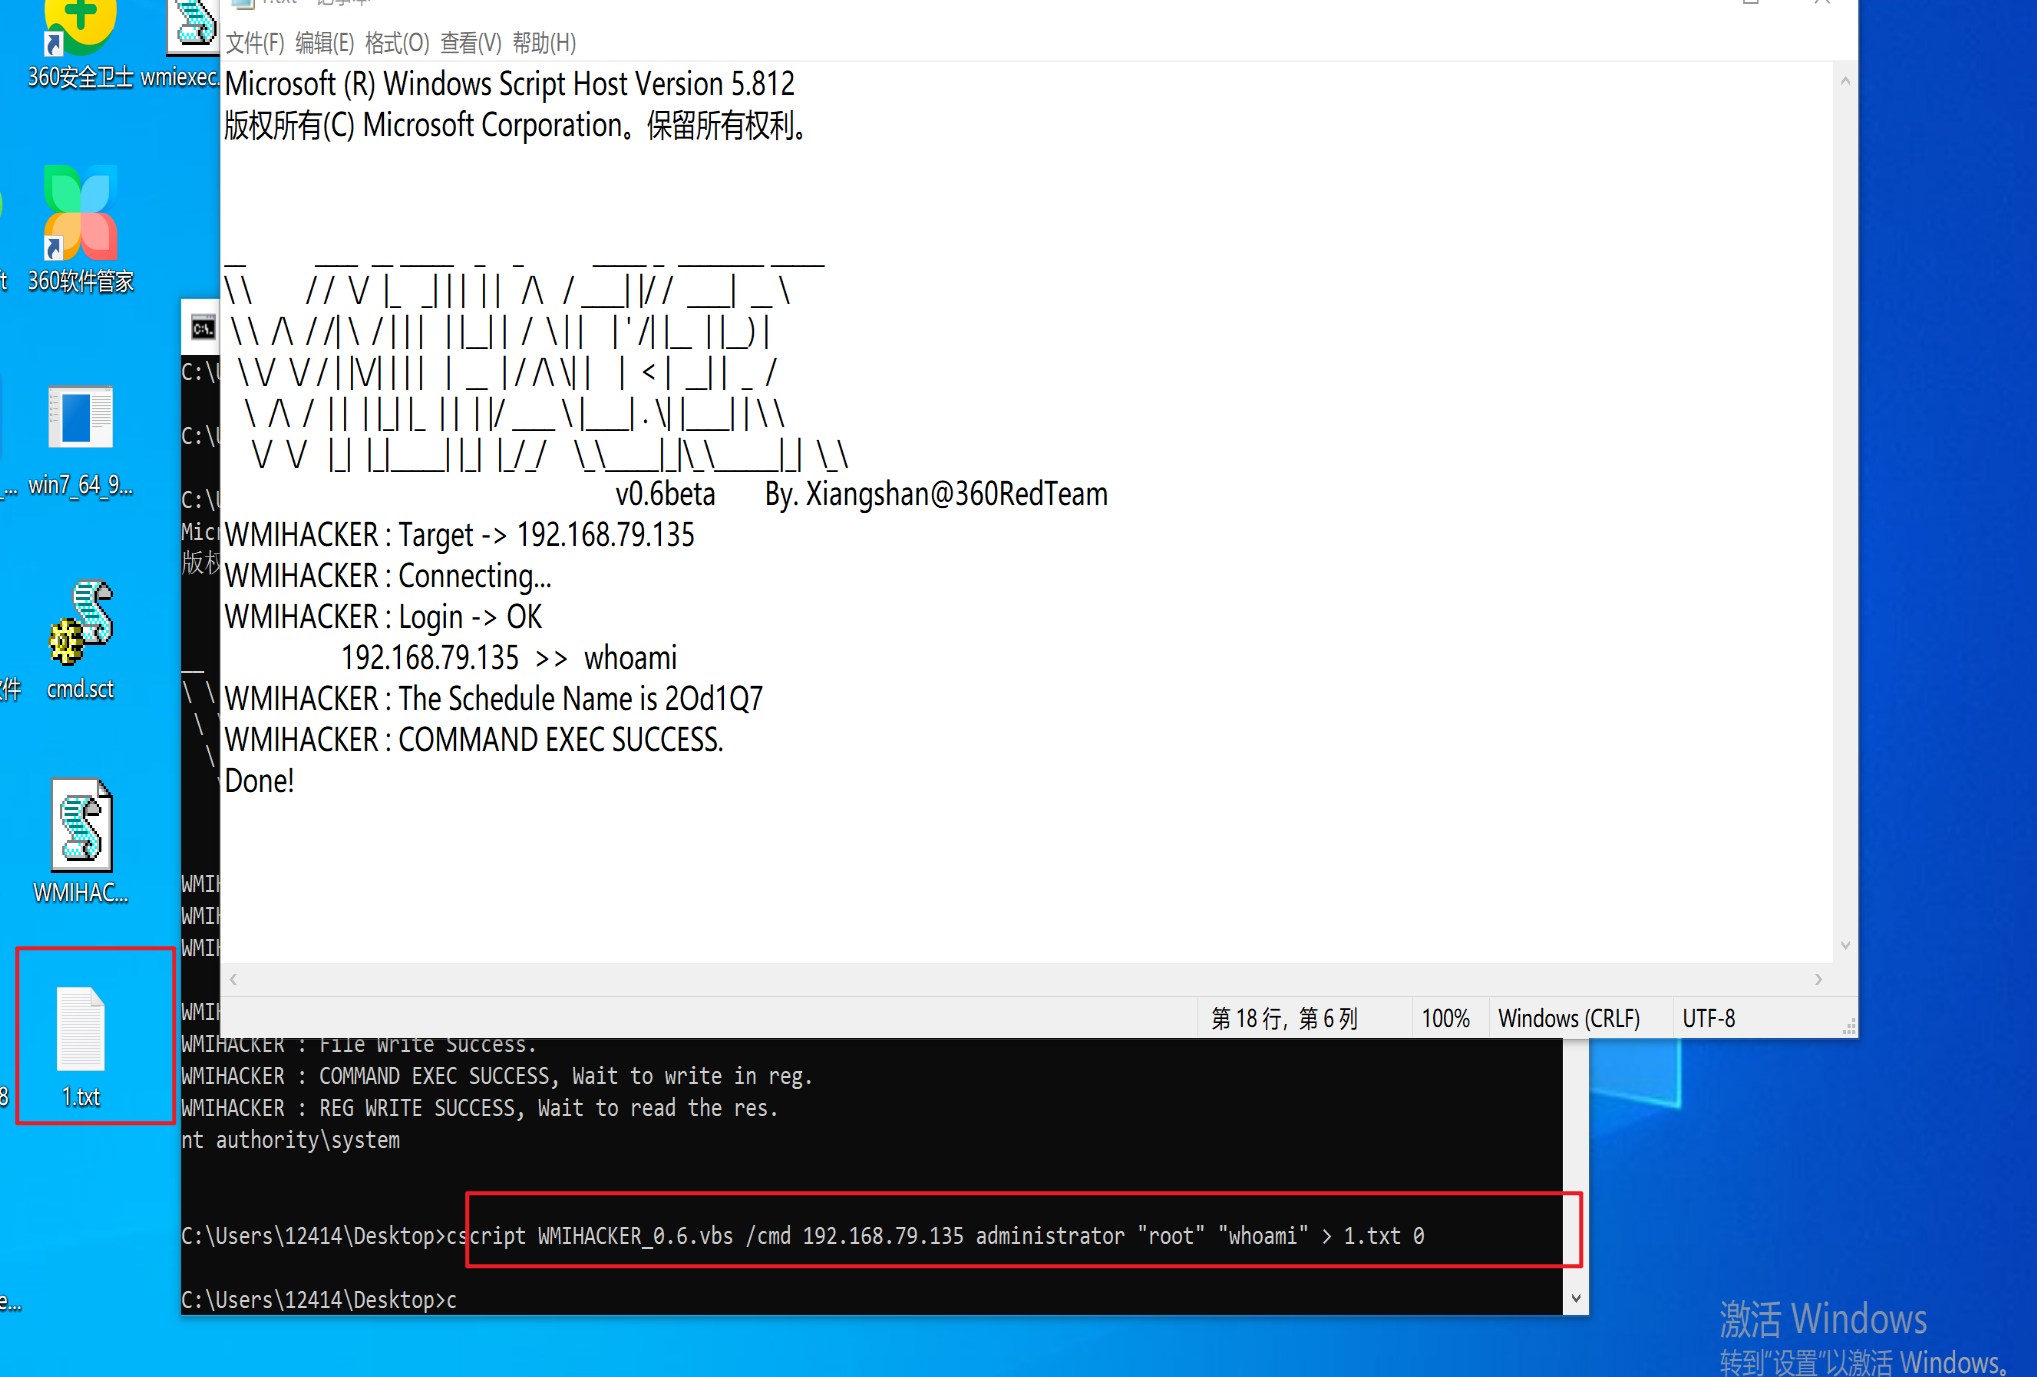Click Notepad vertical scrollbar down arrow
Image resolution: width=2037 pixels, height=1377 pixels.
click(x=1845, y=945)
